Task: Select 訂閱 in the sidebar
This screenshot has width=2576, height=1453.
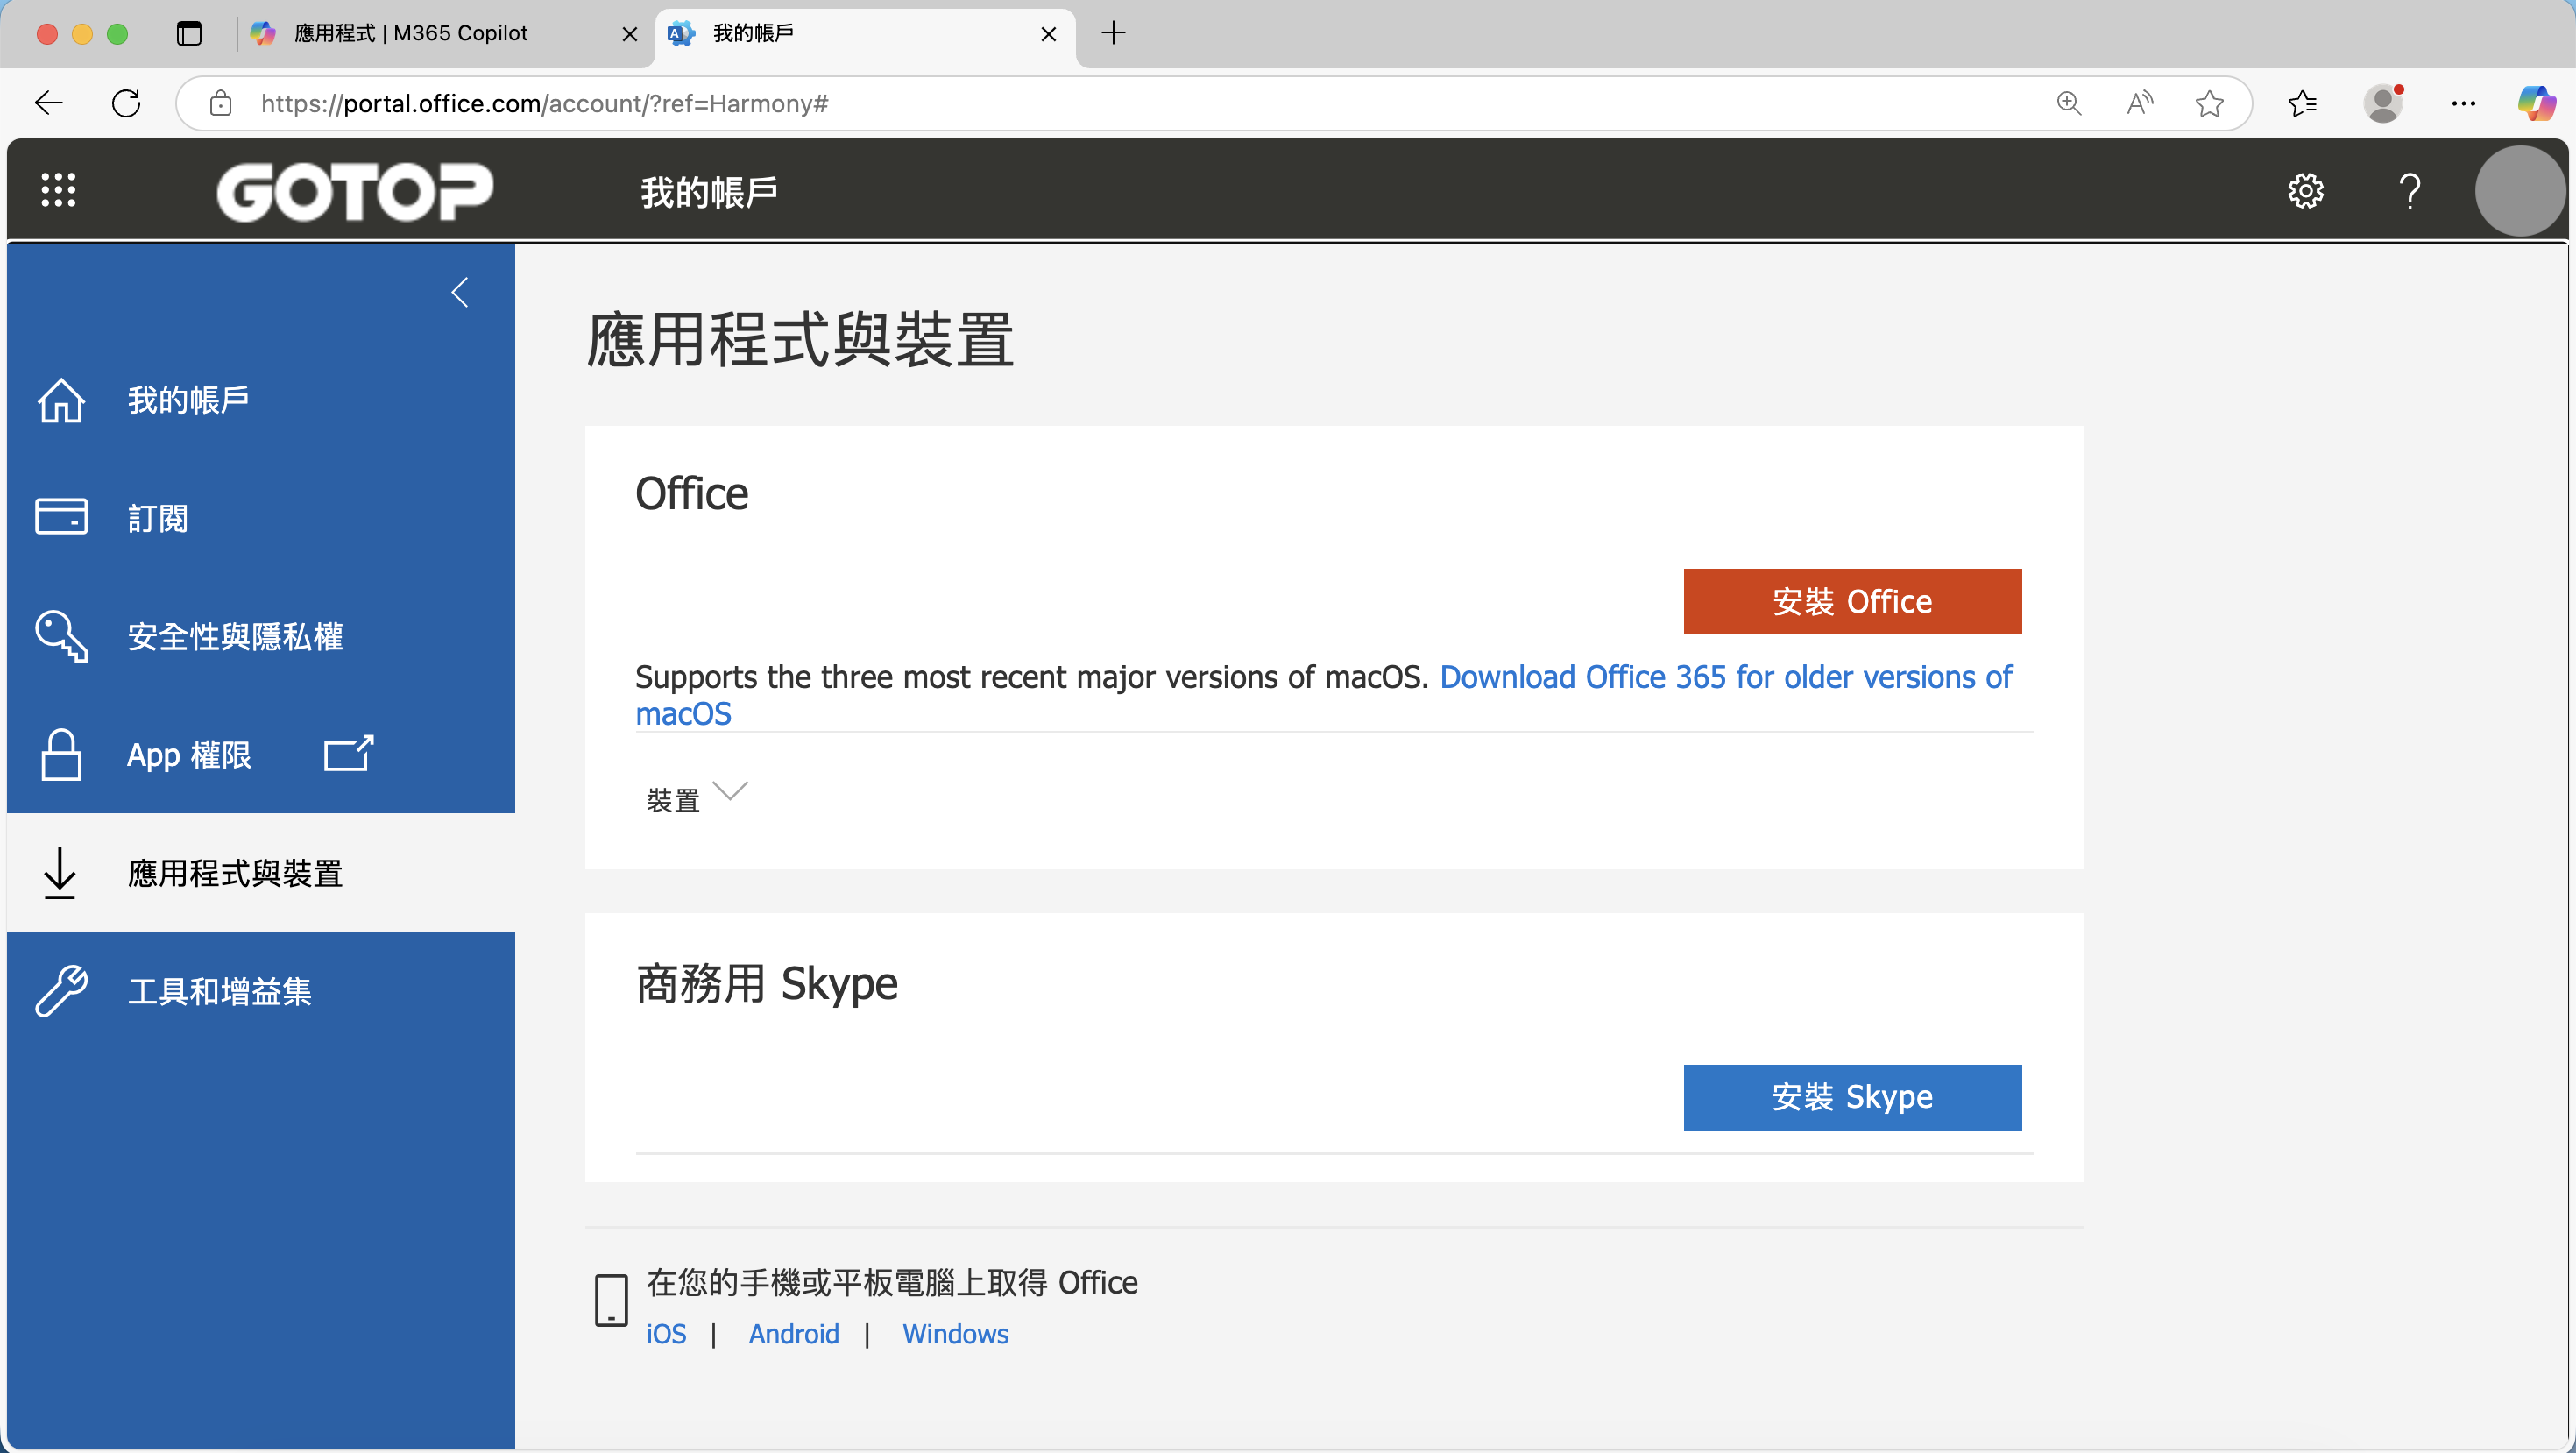Action: pyautogui.click(x=158, y=518)
